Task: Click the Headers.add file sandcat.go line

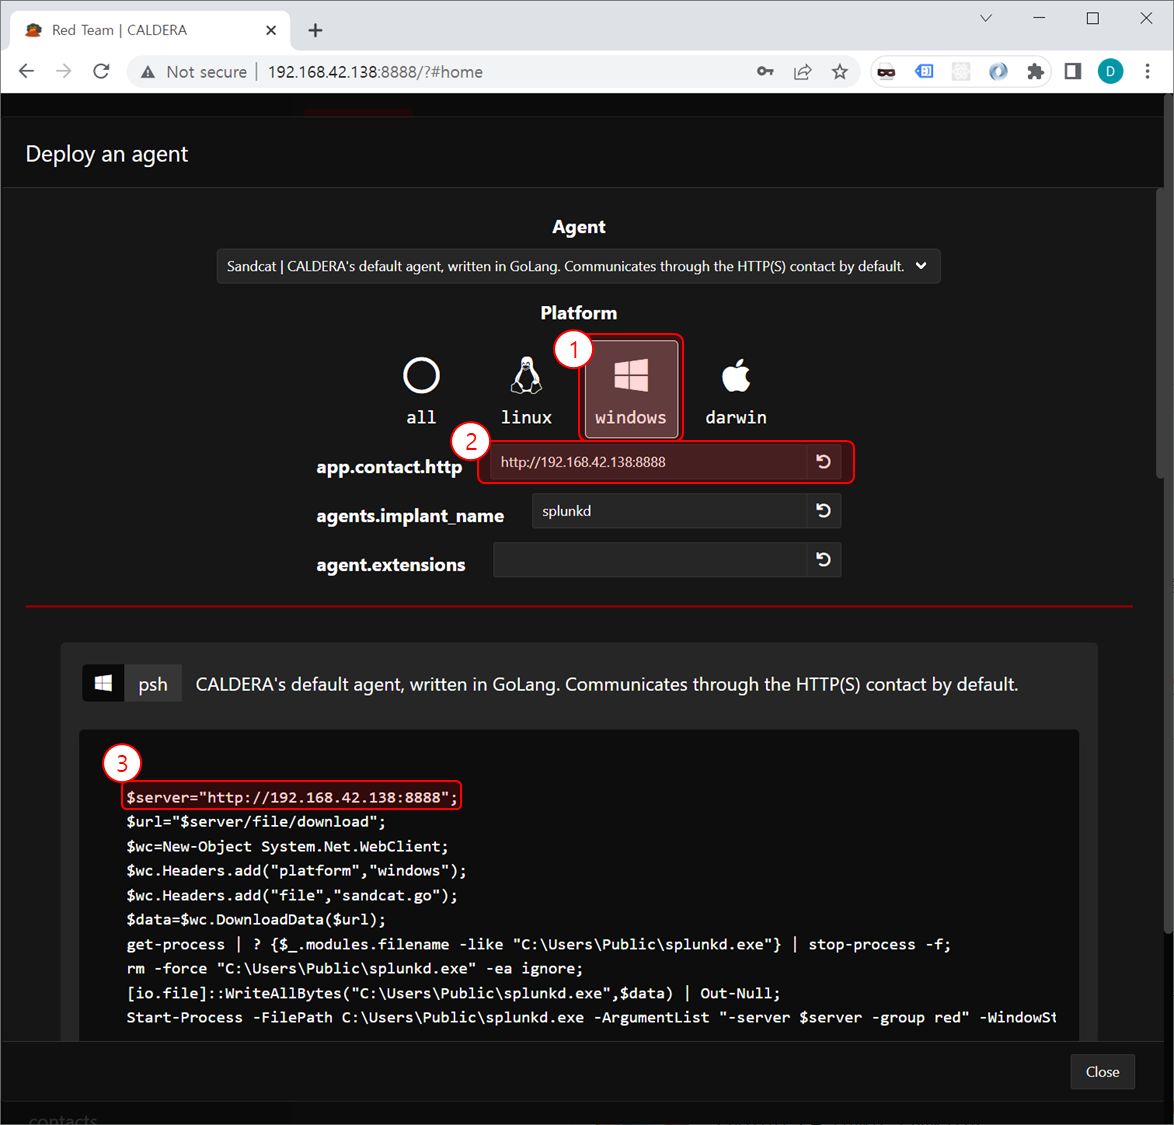Action: click(x=292, y=895)
